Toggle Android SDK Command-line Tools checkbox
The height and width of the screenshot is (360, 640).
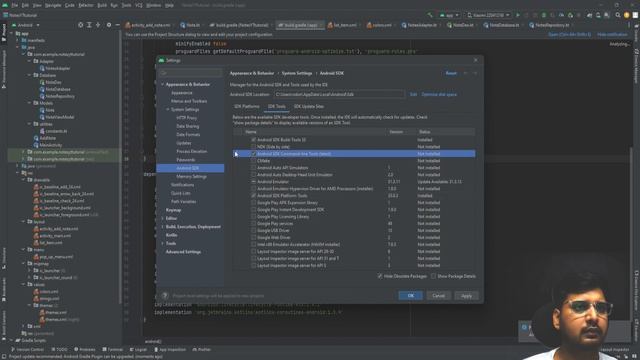253,154
